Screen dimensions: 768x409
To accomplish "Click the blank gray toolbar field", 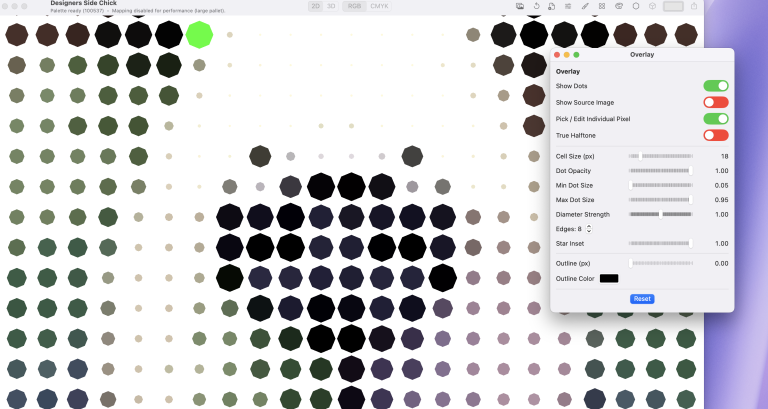I will [673, 6].
